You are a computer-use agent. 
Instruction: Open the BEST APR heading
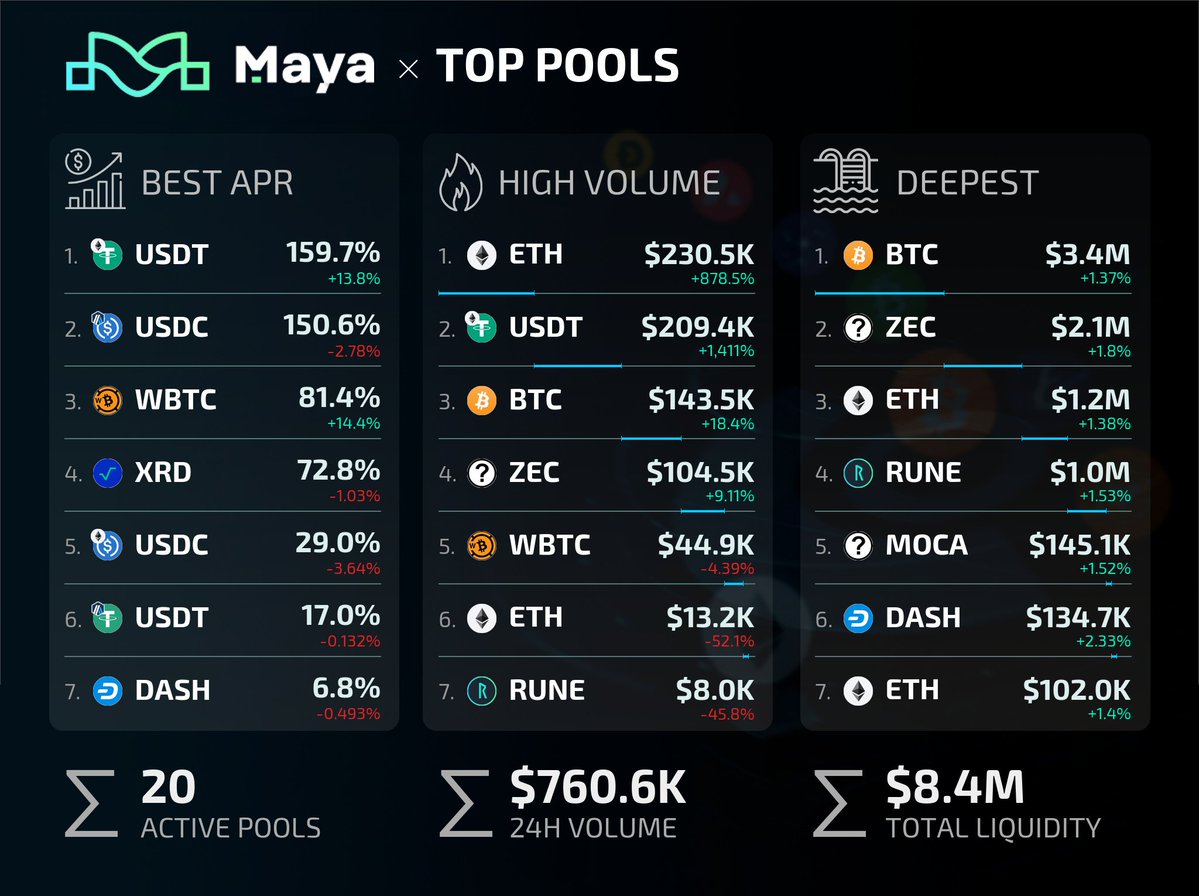(217, 183)
